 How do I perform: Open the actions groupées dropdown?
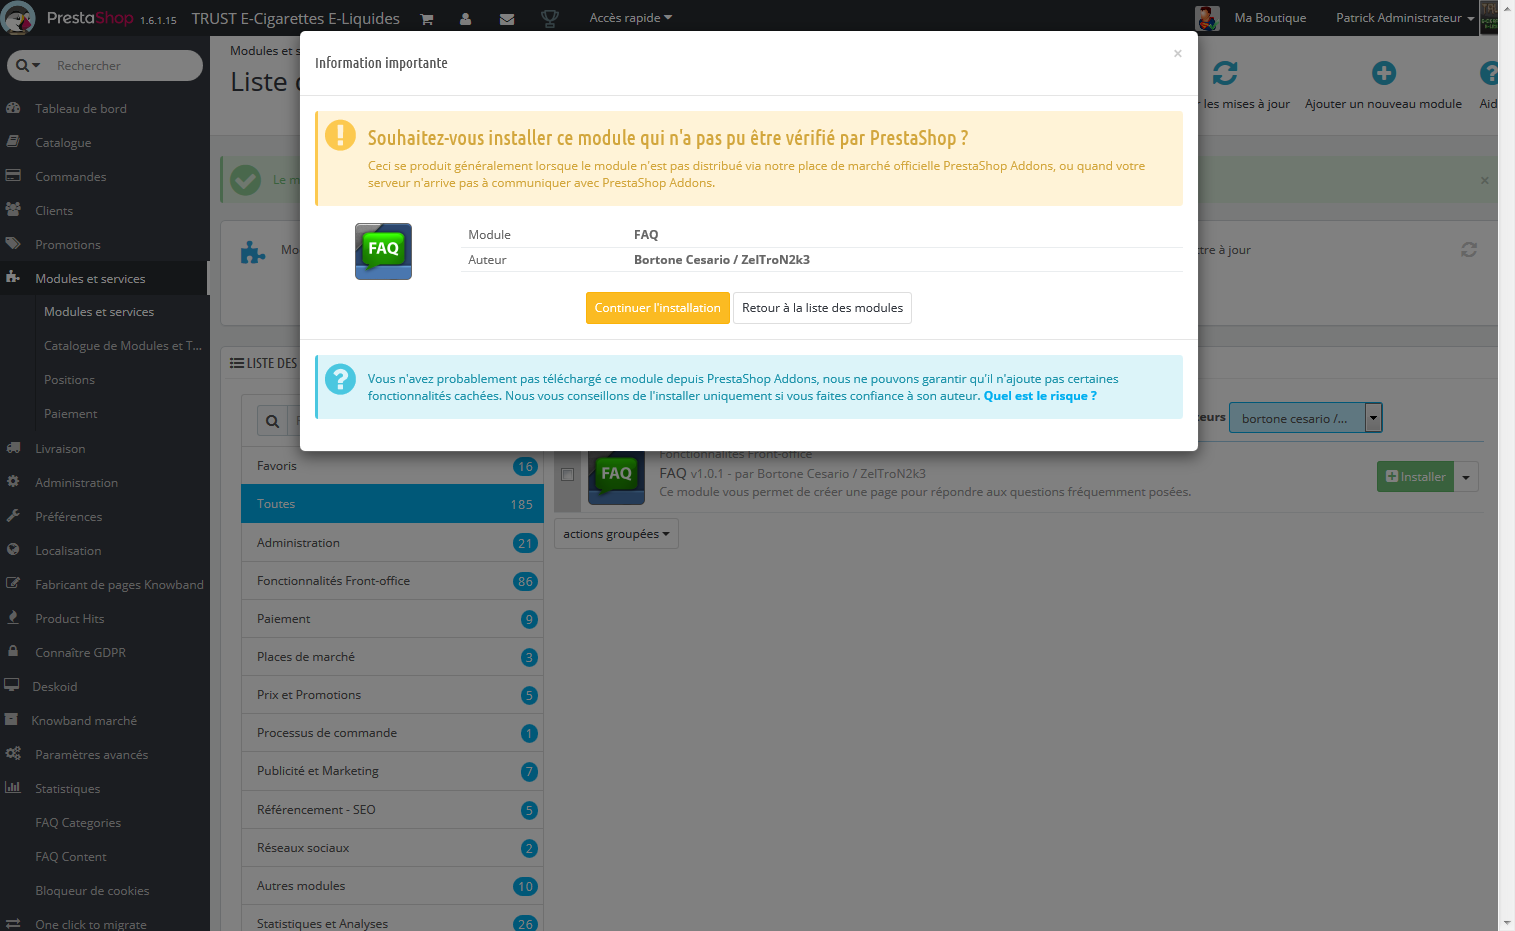(616, 534)
